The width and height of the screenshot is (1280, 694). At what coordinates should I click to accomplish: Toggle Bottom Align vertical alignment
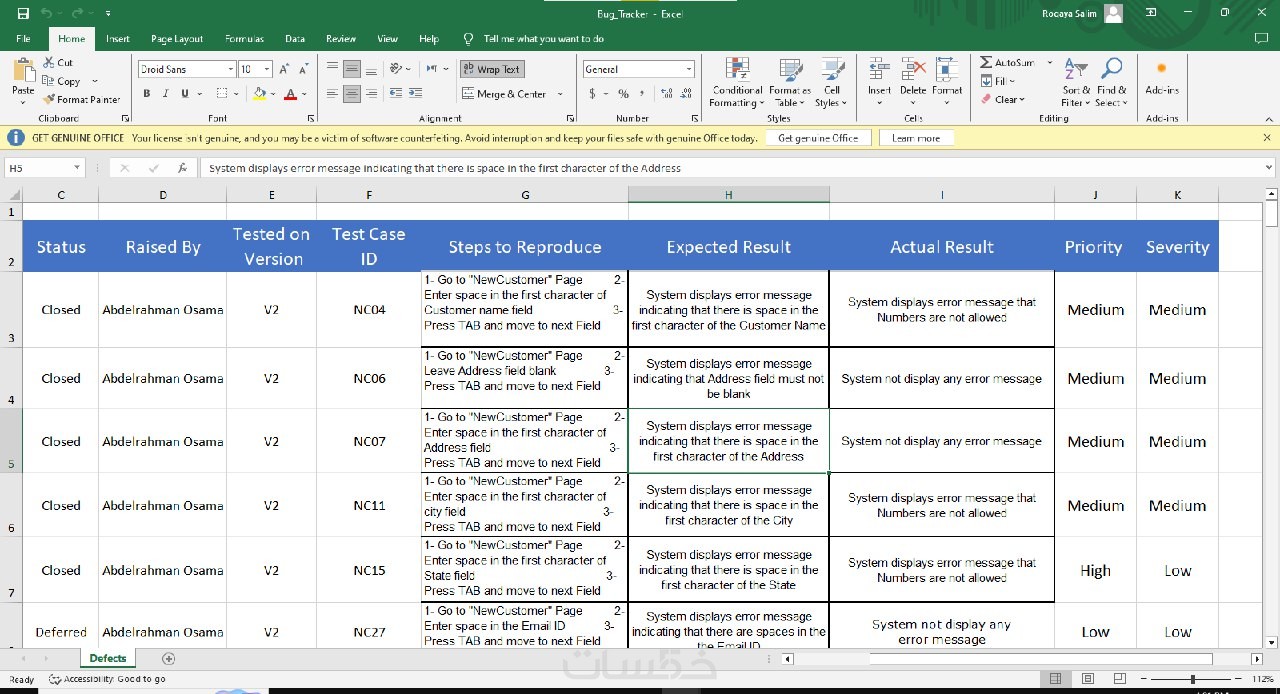coord(371,69)
